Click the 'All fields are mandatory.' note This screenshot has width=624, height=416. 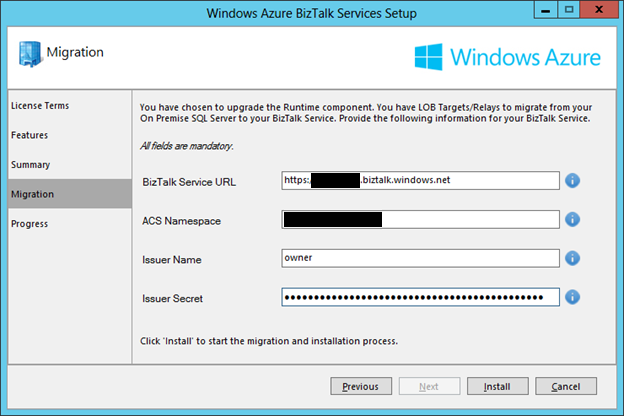coord(187,146)
